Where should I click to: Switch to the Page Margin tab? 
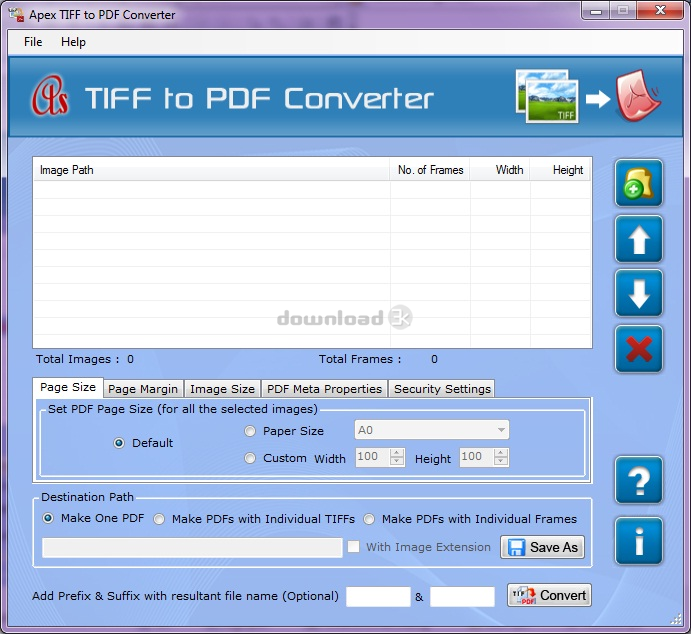click(x=143, y=389)
